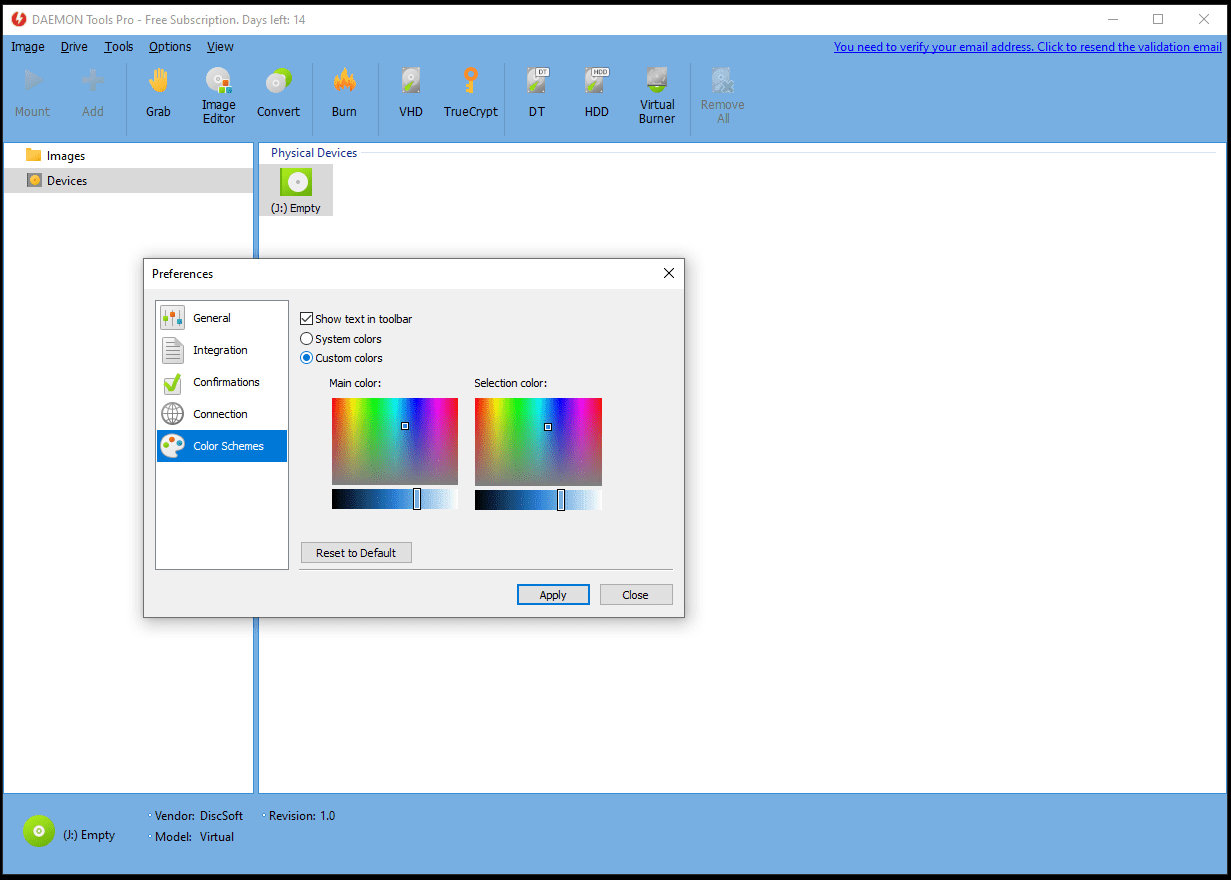Image resolution: width=1231 pixels, height=880 pixels.
Task: Open General preferences section
Action: [222, 318]
